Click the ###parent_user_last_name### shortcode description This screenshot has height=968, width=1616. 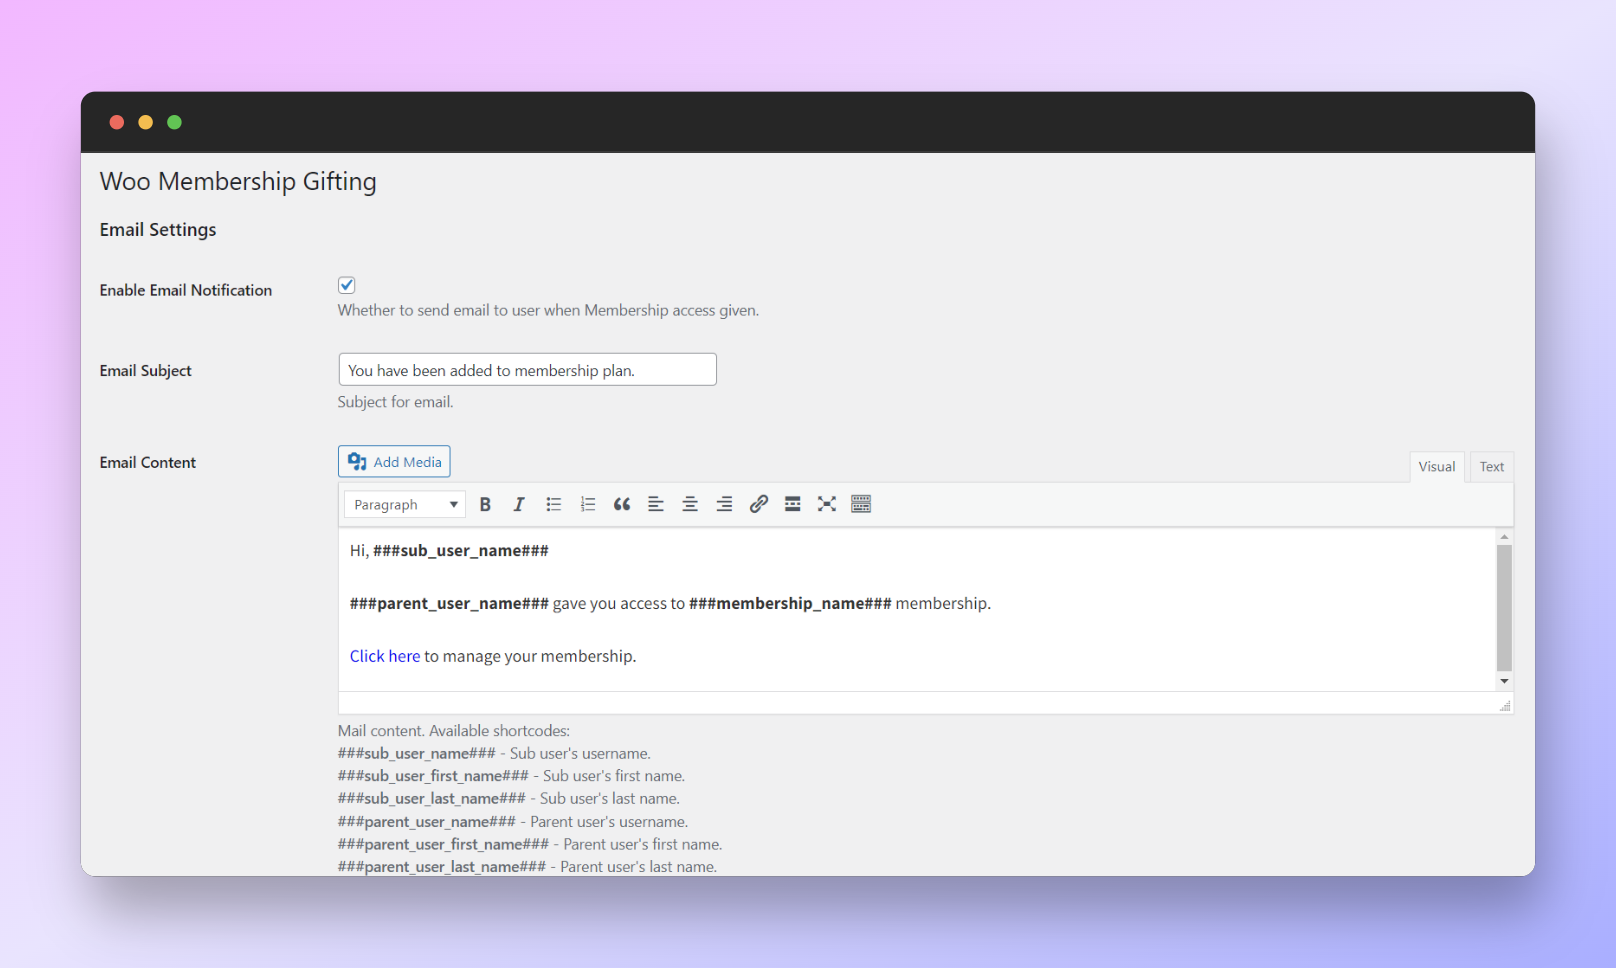pyautogui.click(x=527, y=867)
